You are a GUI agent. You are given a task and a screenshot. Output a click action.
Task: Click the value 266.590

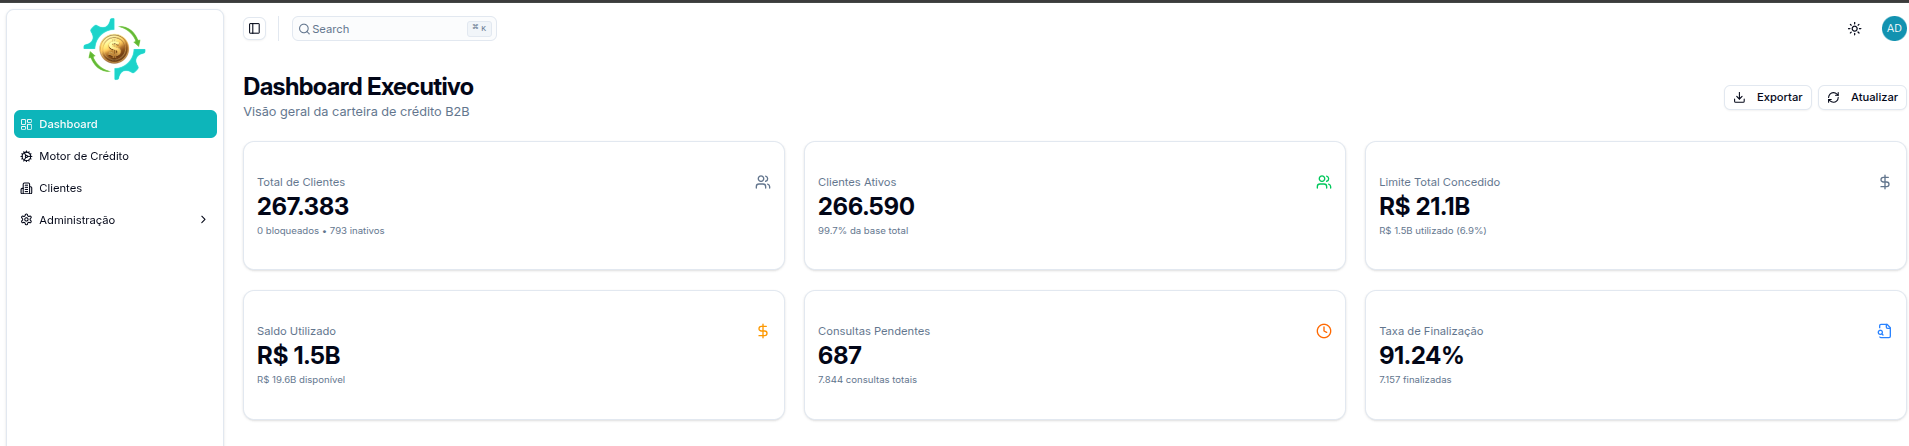[866, 206]
